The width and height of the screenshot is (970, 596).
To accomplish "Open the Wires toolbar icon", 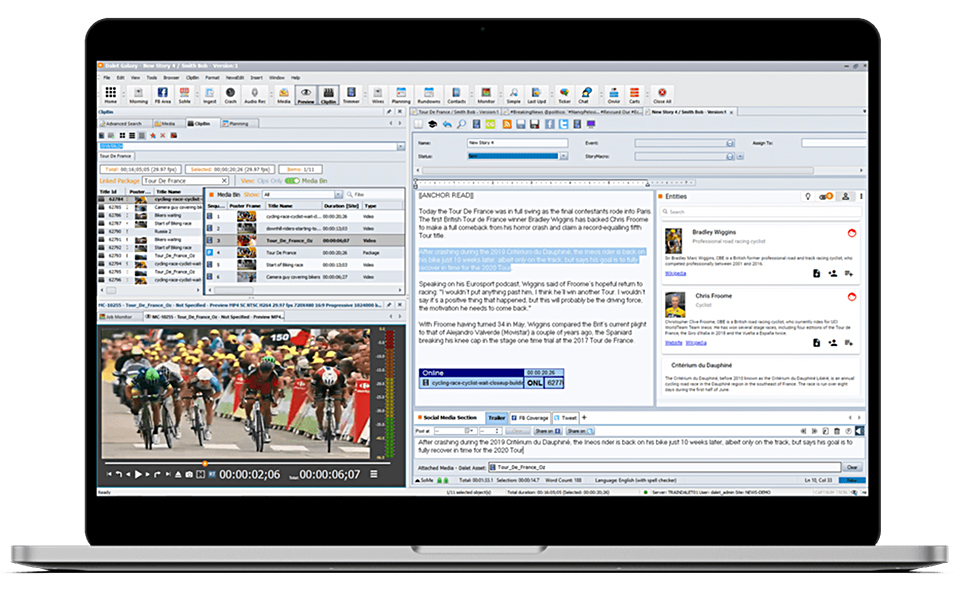I will [377, 95].
